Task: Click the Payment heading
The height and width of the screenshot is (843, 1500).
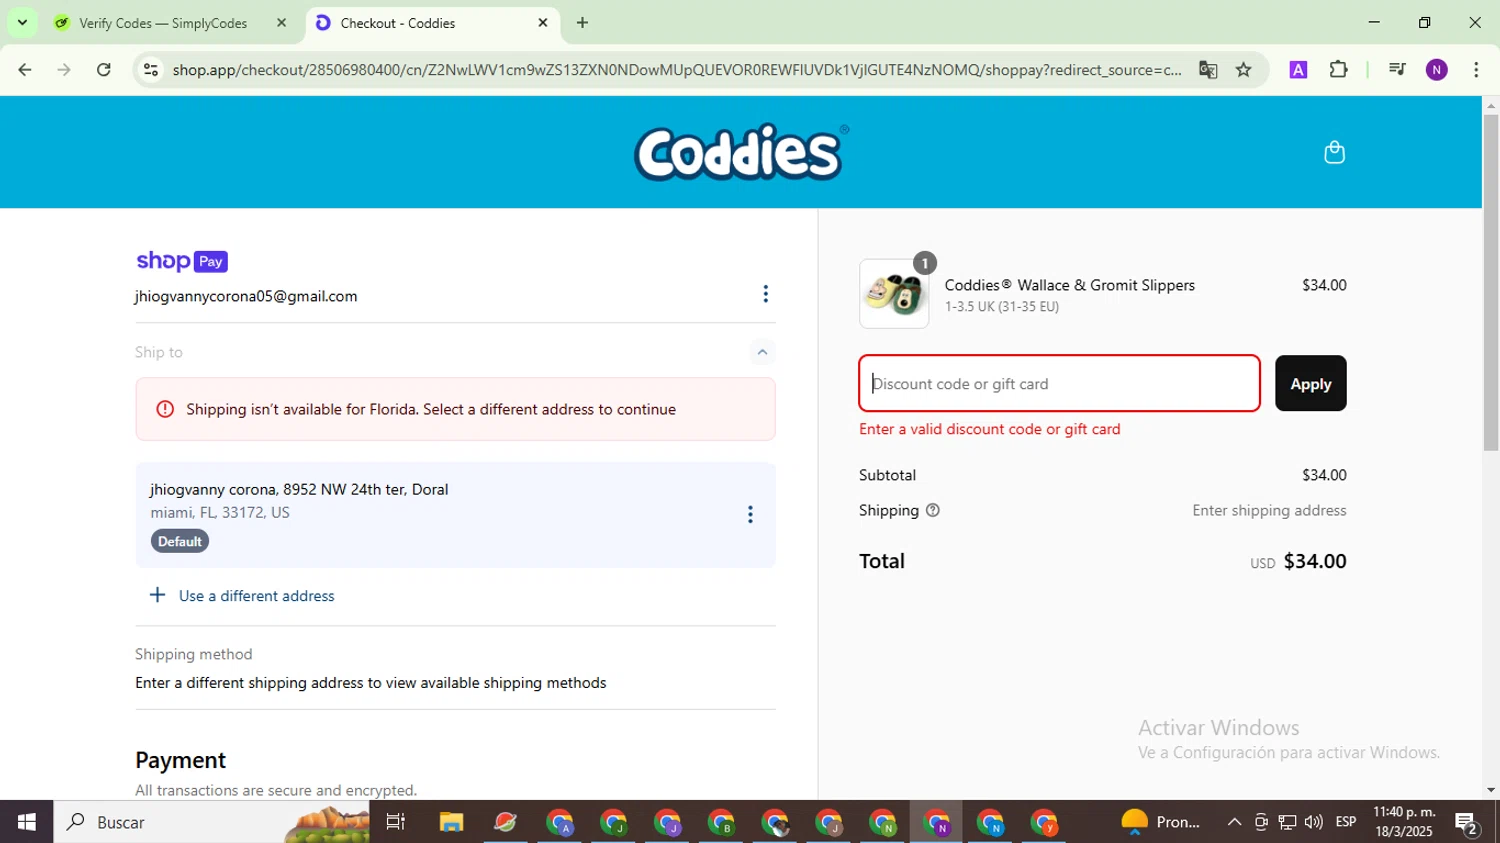Action: pos(181,760)
